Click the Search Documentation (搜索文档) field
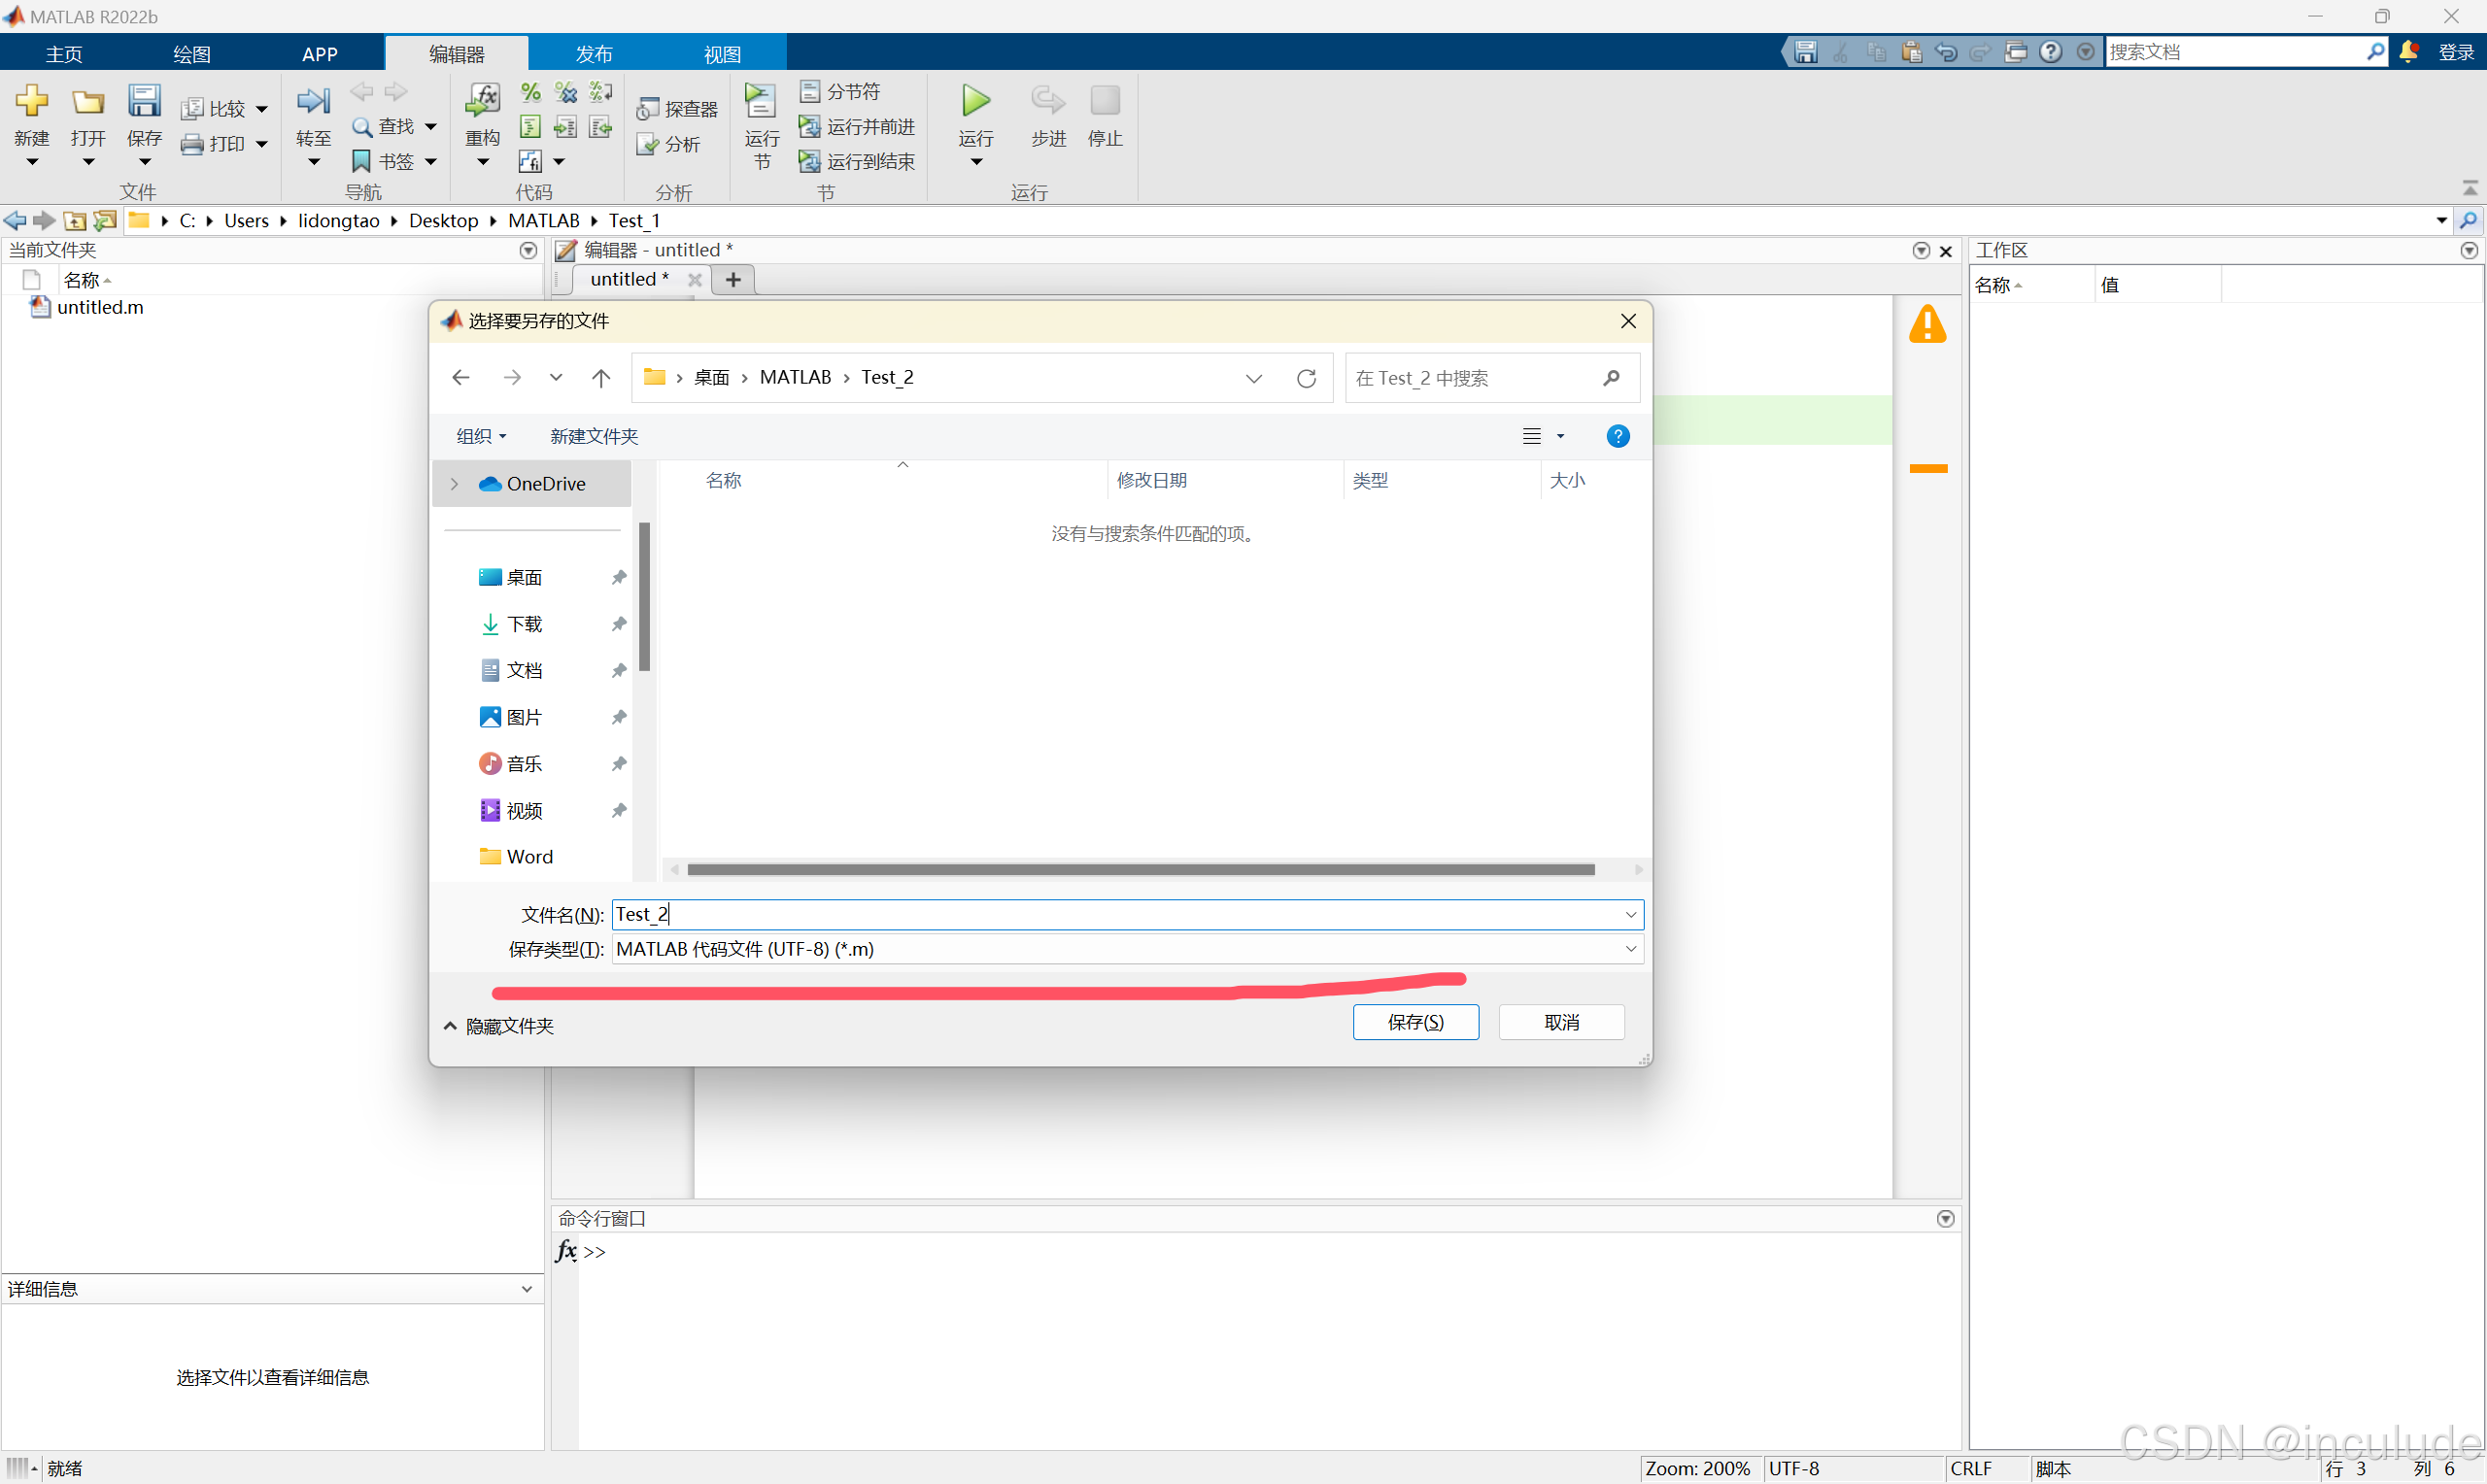The image size is (2487, 1484). click(x=2236, y=52)
